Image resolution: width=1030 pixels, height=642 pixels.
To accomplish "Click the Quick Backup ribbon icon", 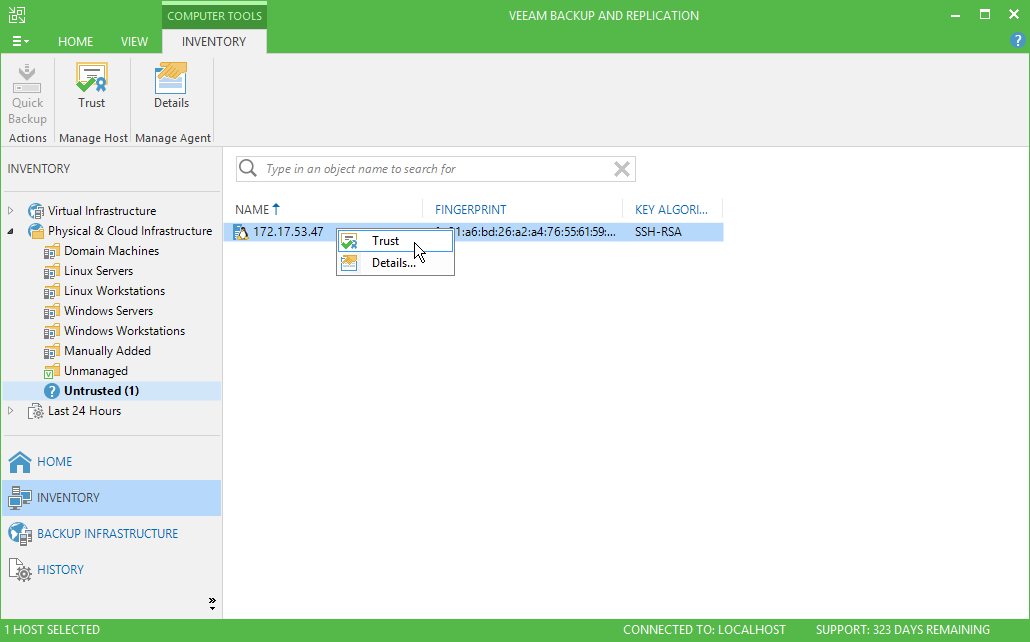I will pos(27,78).
